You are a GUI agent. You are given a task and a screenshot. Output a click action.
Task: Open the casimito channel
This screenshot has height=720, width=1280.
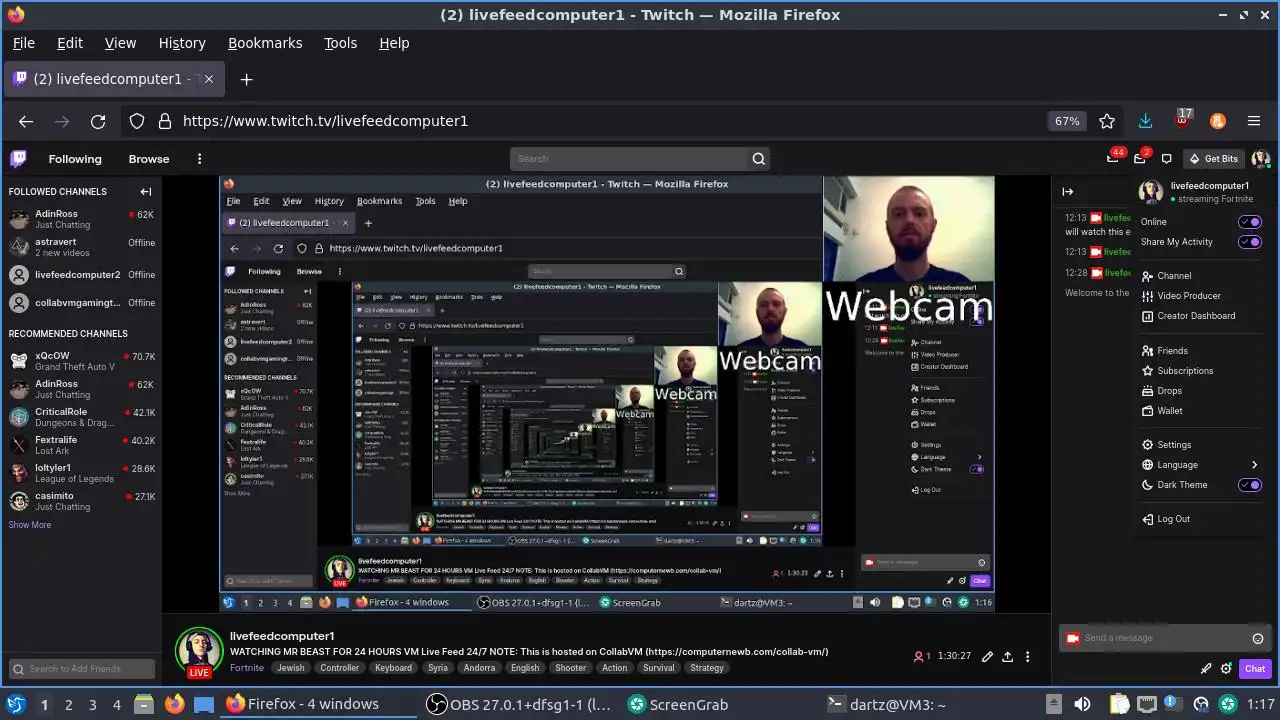pos(80,501)
